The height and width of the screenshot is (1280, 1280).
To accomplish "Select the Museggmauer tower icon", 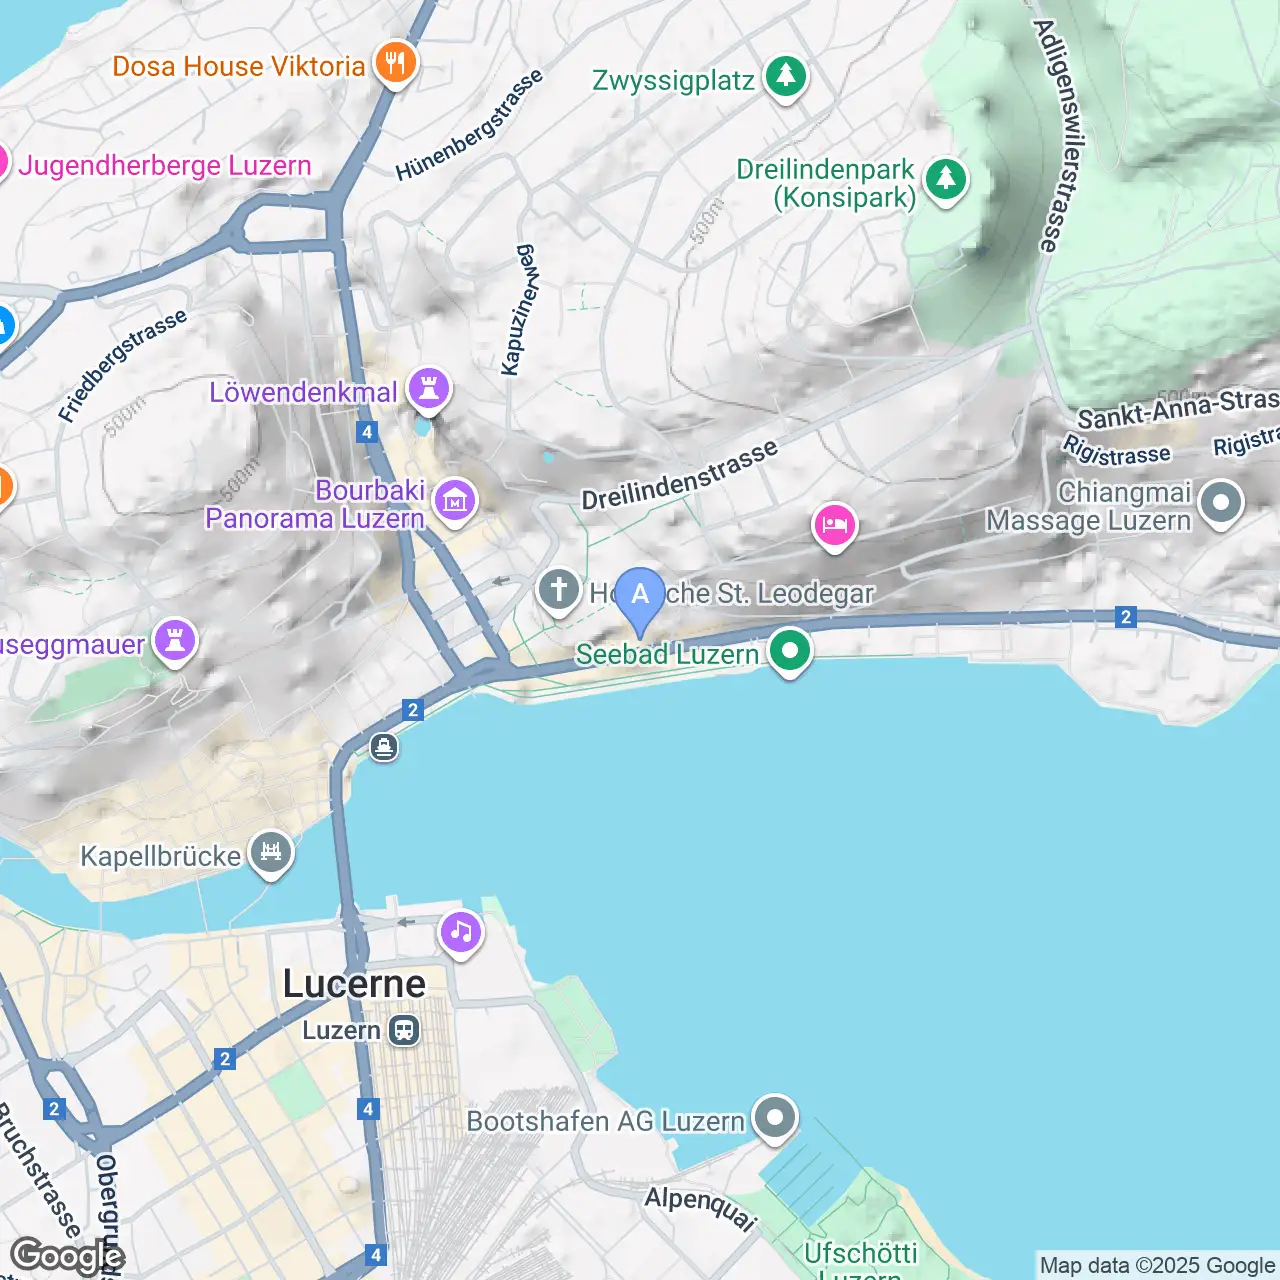I will (175, 641).
